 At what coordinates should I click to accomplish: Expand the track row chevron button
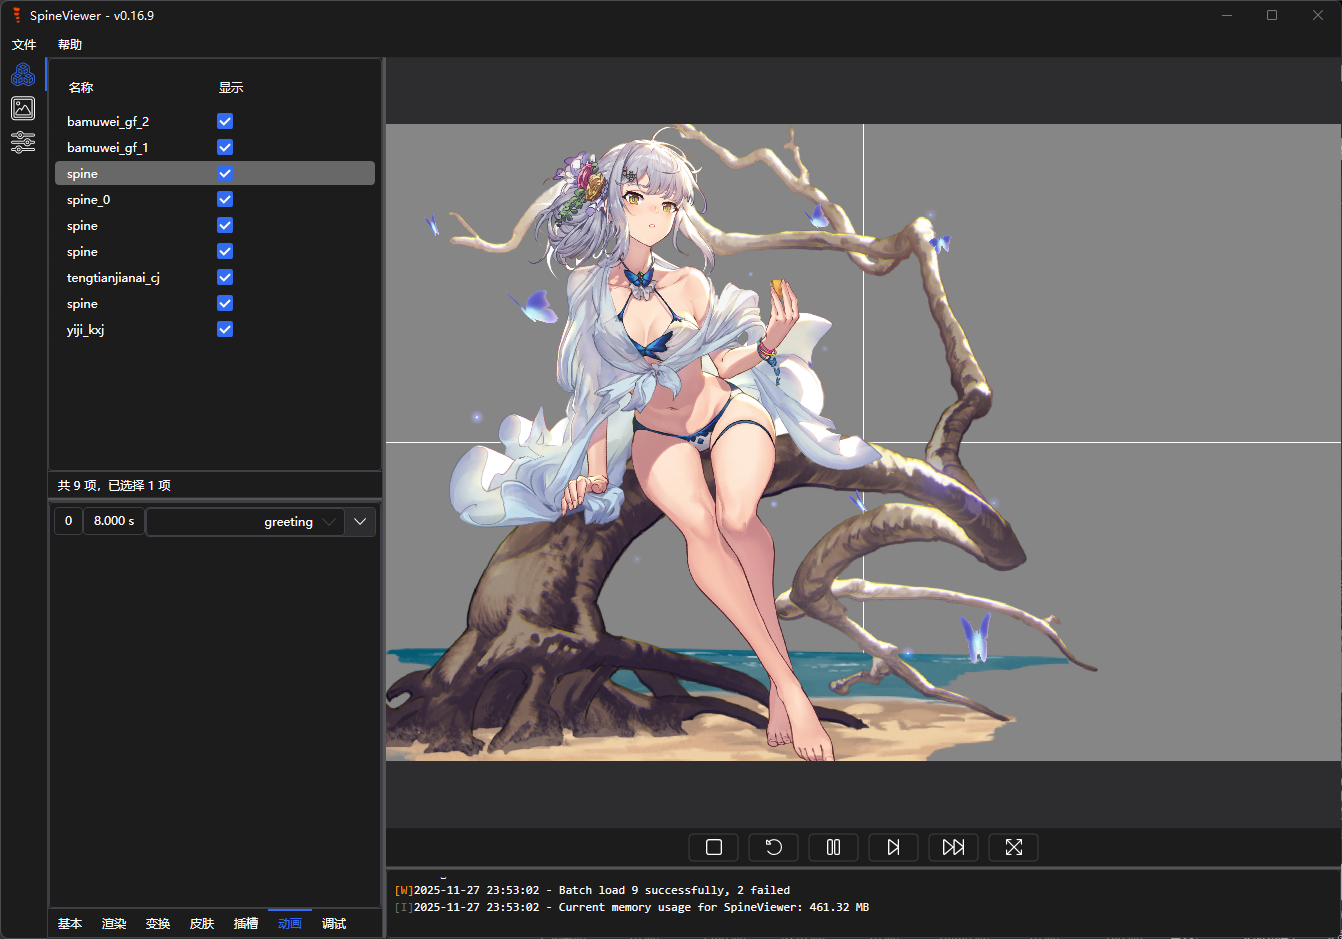tap(360, 522)
